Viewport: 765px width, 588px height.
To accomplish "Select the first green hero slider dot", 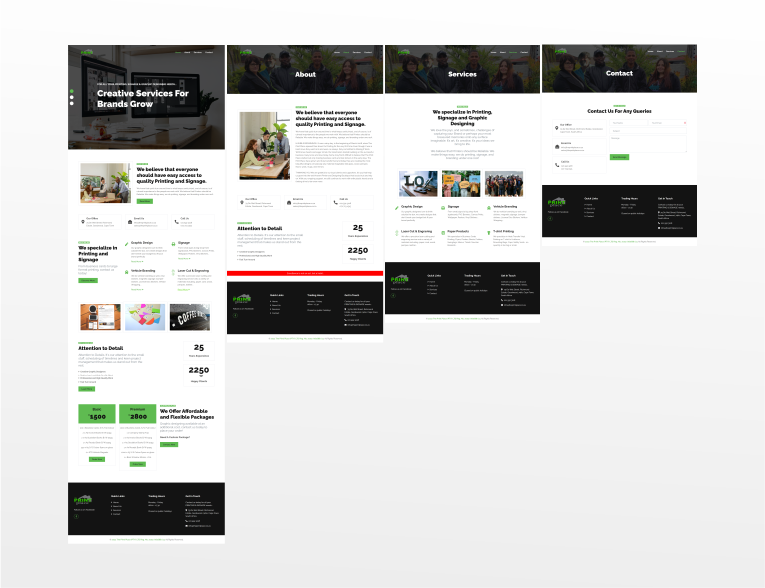I will [x=71, y=93].
